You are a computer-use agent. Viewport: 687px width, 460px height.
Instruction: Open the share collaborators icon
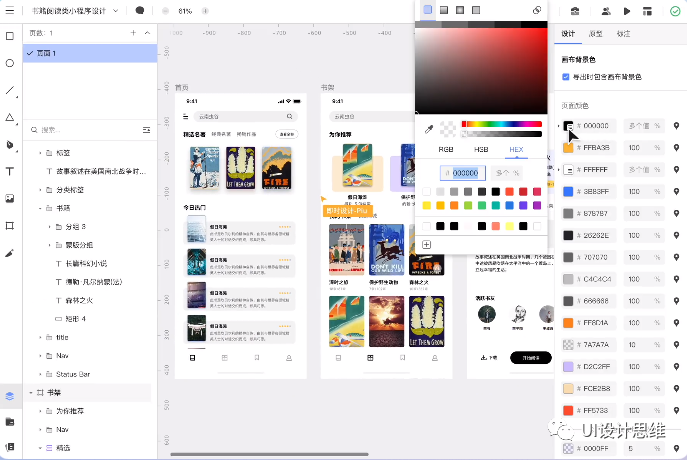pos(606,11)
